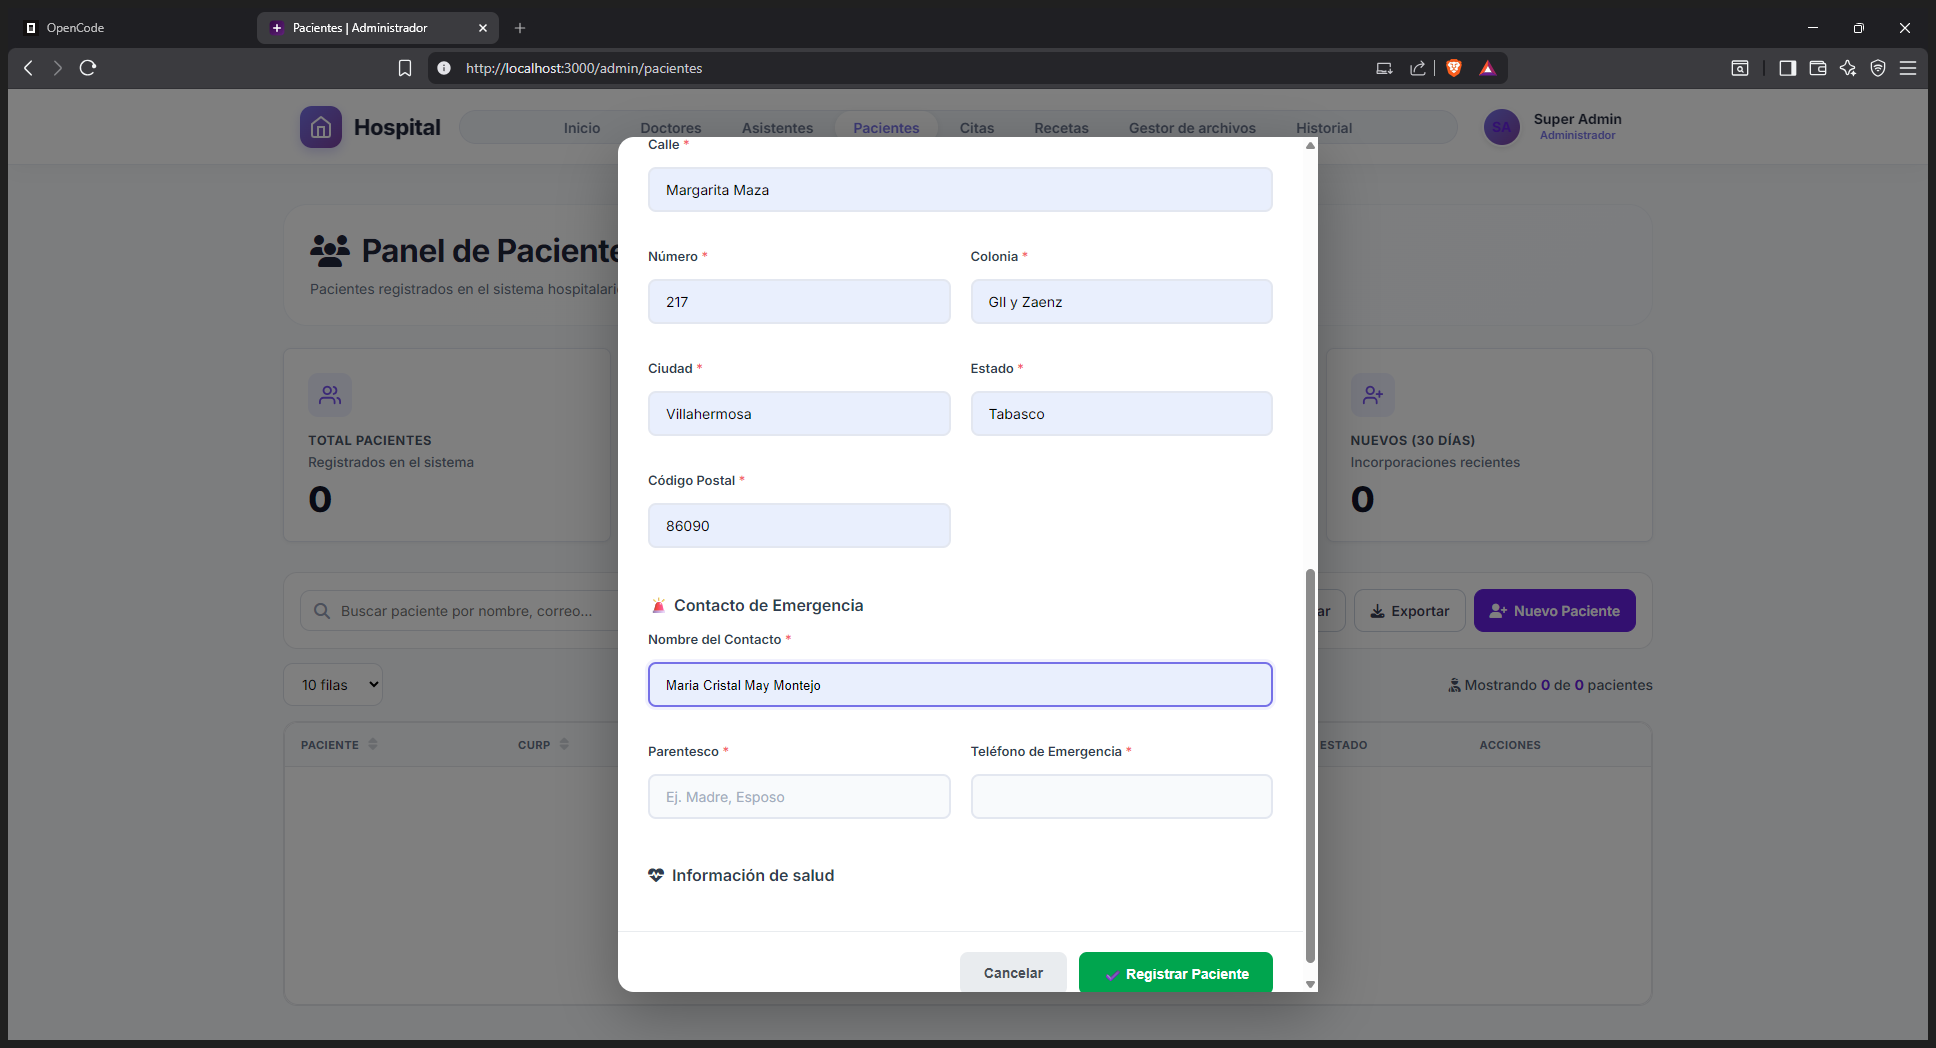
Task: Click the Nuevo Paciente button
Action: (x=1555, y=611)
